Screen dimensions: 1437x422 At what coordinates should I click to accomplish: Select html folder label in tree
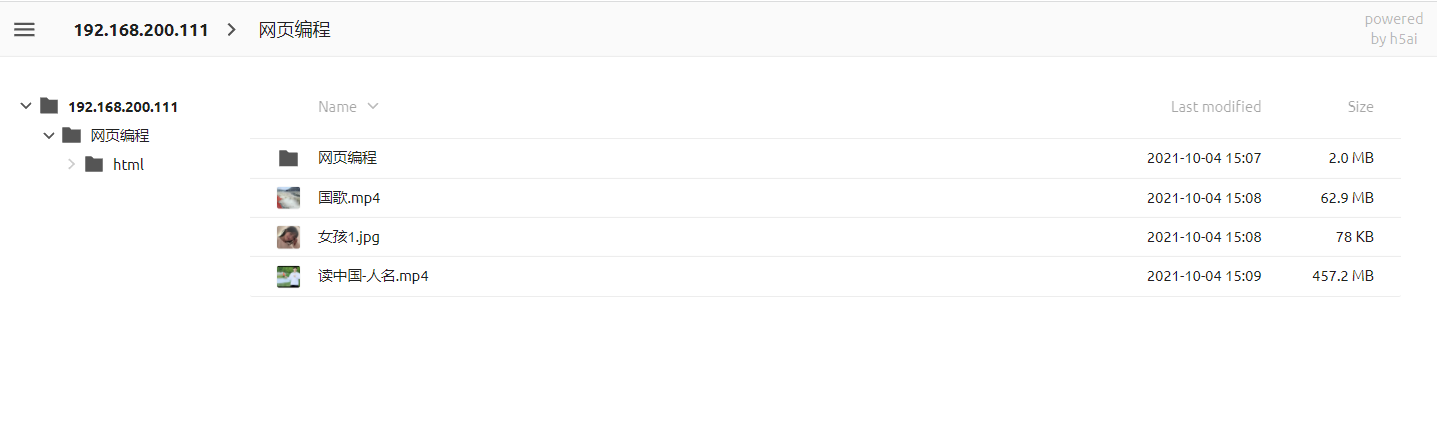pyautogui.click(x=128, y=164)
